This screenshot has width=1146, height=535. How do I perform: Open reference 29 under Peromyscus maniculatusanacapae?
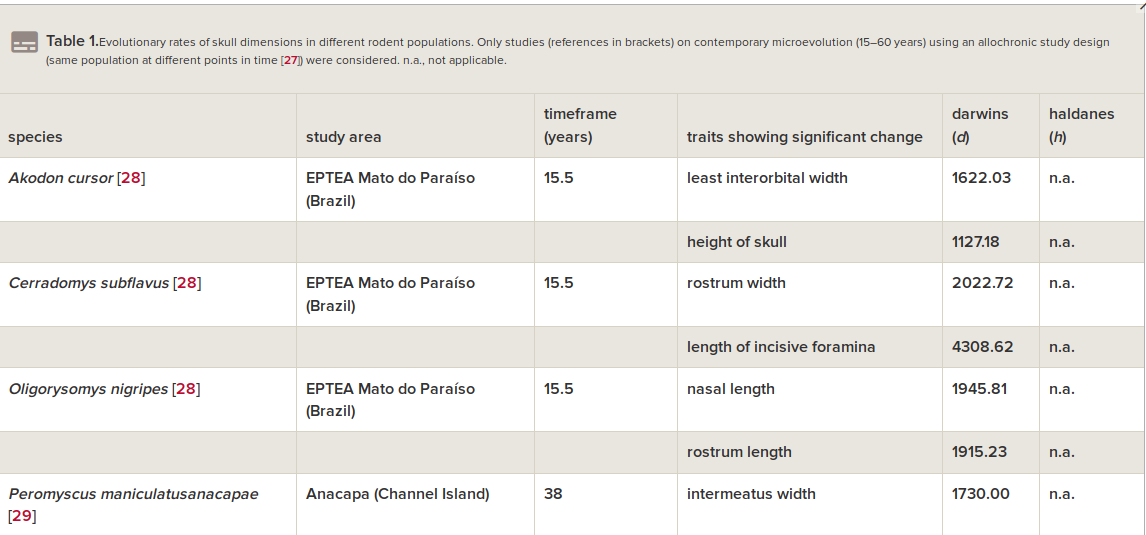coord(22,517)
